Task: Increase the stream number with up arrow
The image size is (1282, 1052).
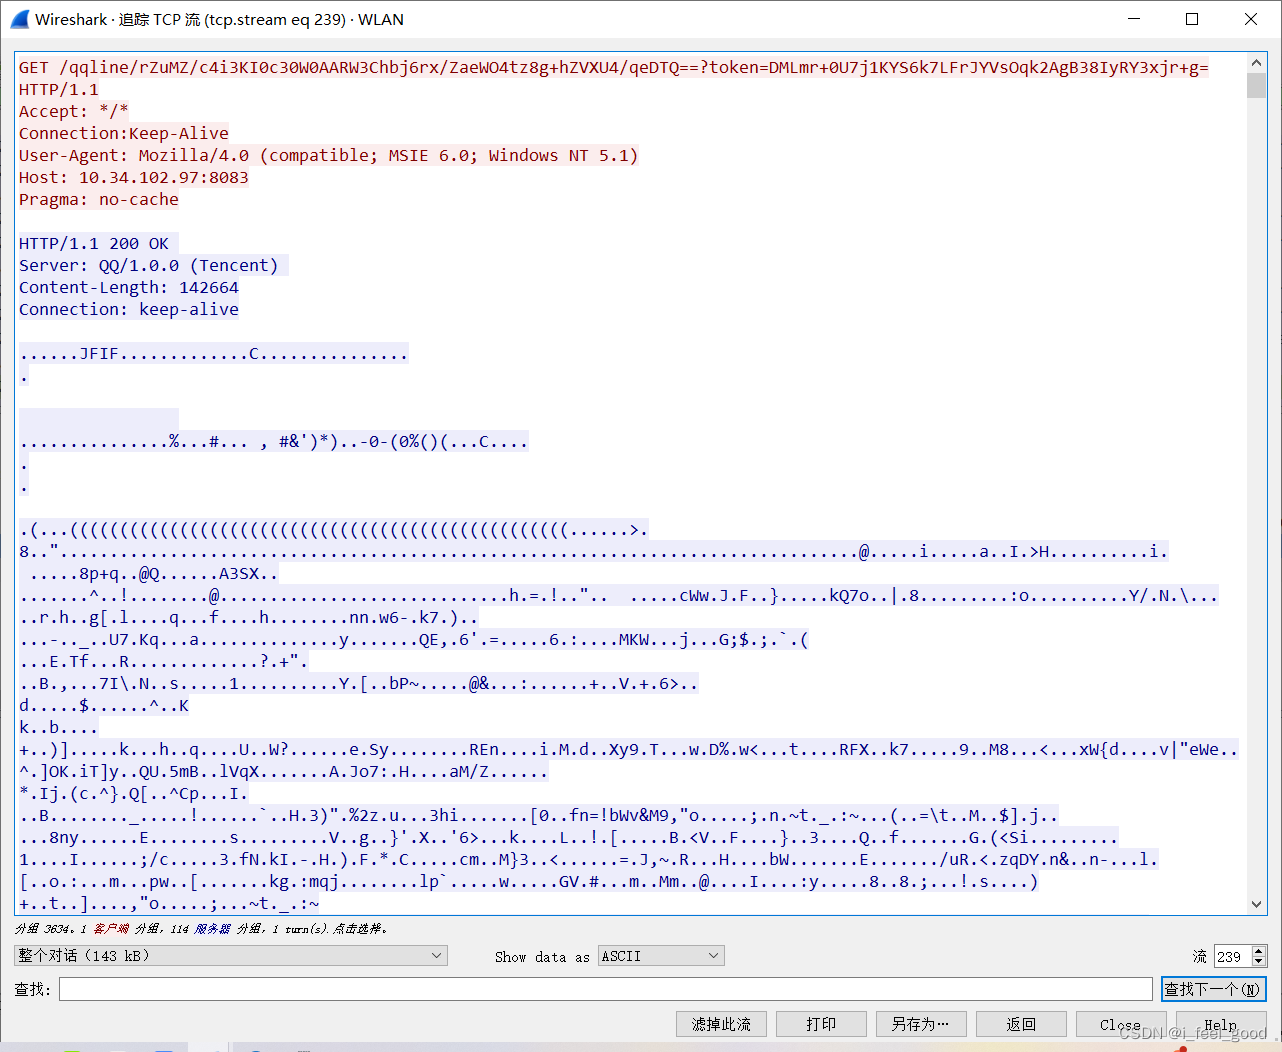Action: pyautogui.click(x=1259, y=951)
